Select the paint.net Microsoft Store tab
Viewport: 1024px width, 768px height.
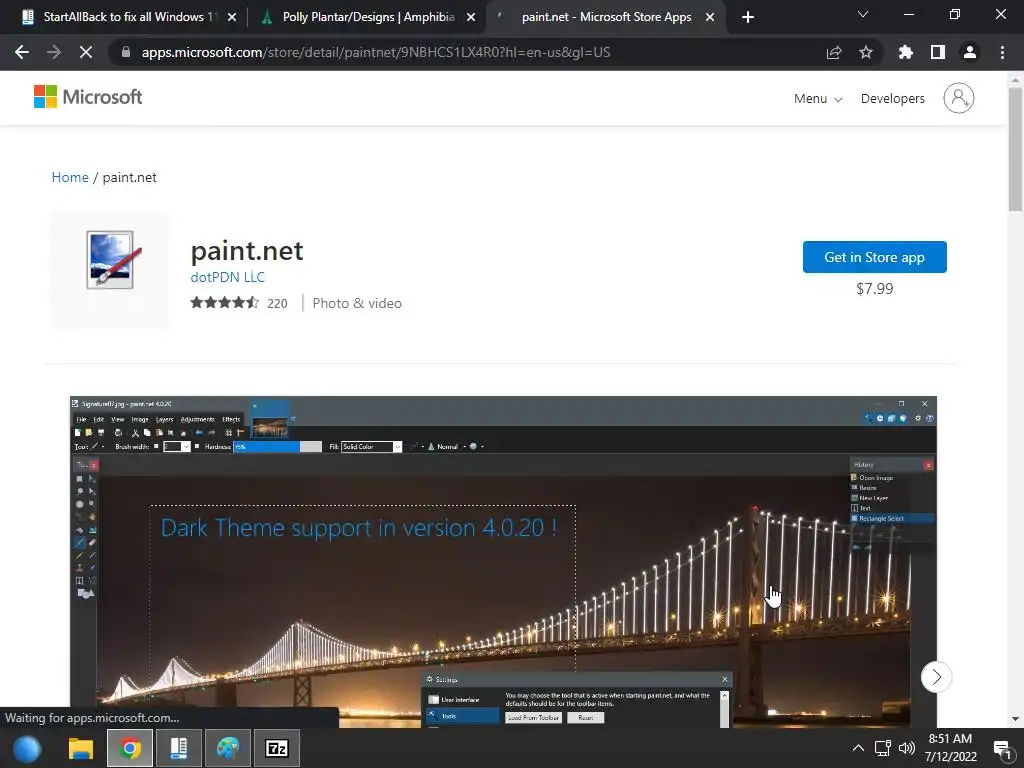click(x=605, y=17)
